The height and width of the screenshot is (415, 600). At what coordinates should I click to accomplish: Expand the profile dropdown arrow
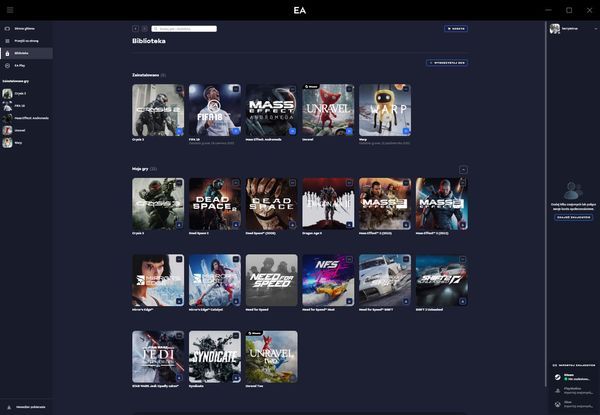(595, 29)
